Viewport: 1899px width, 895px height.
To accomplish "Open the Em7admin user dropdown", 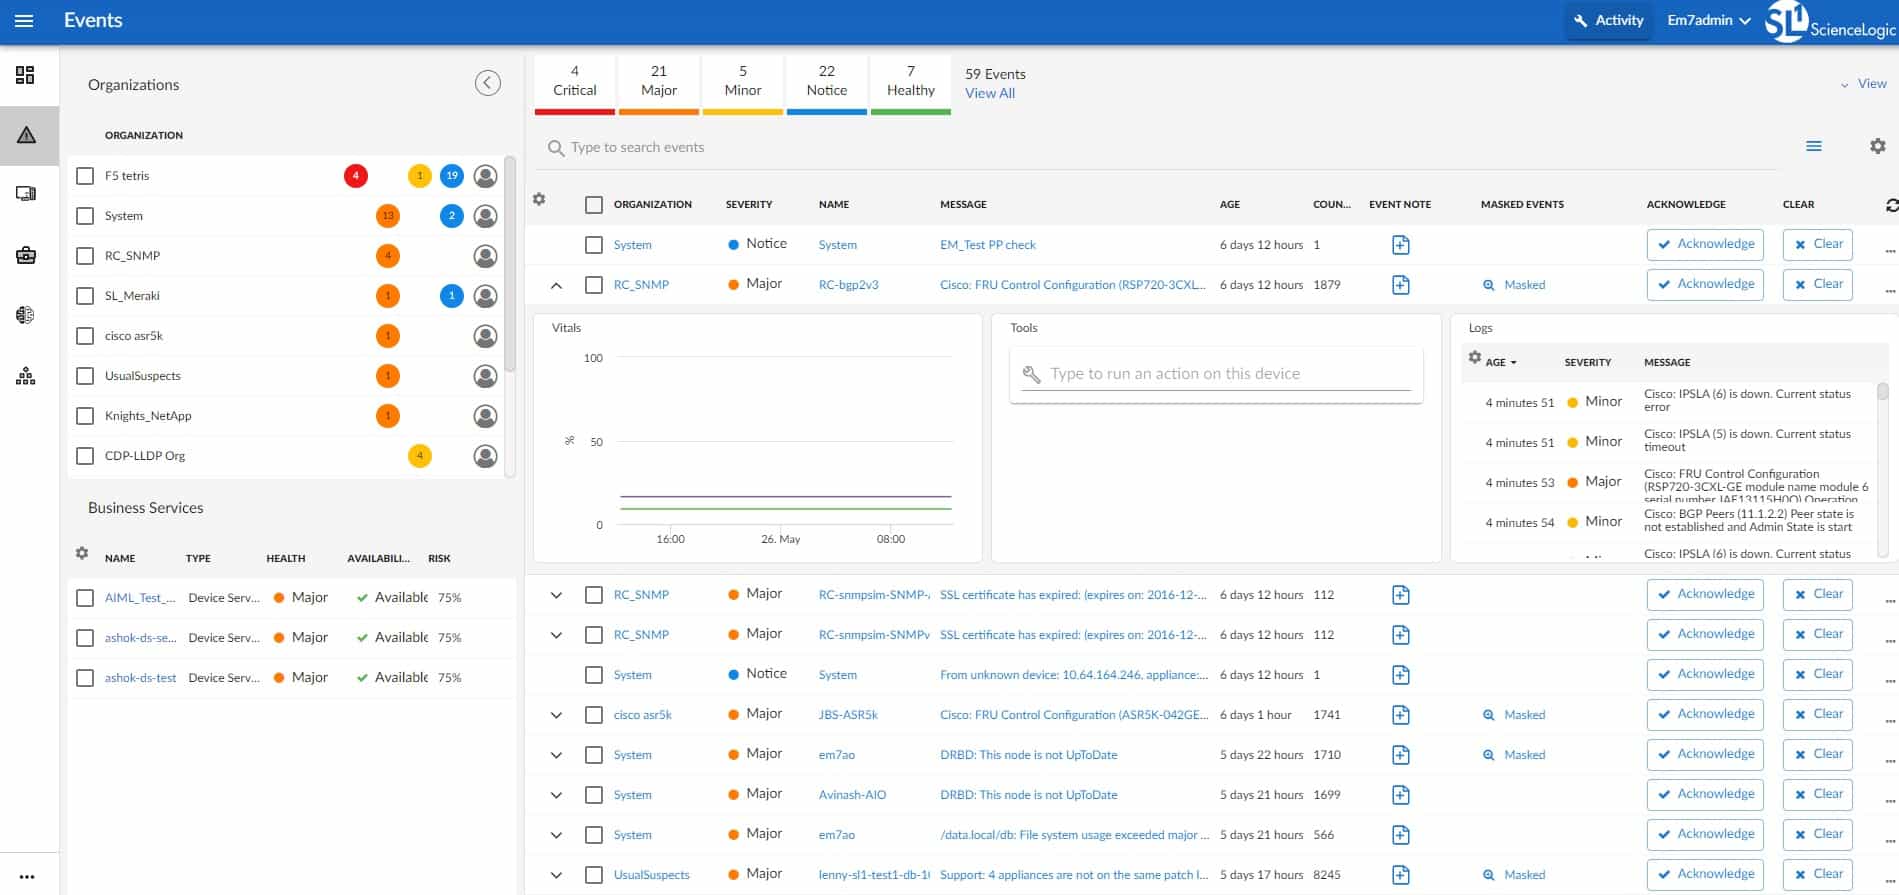I will pyautogui.click(x=1709, y=20).
